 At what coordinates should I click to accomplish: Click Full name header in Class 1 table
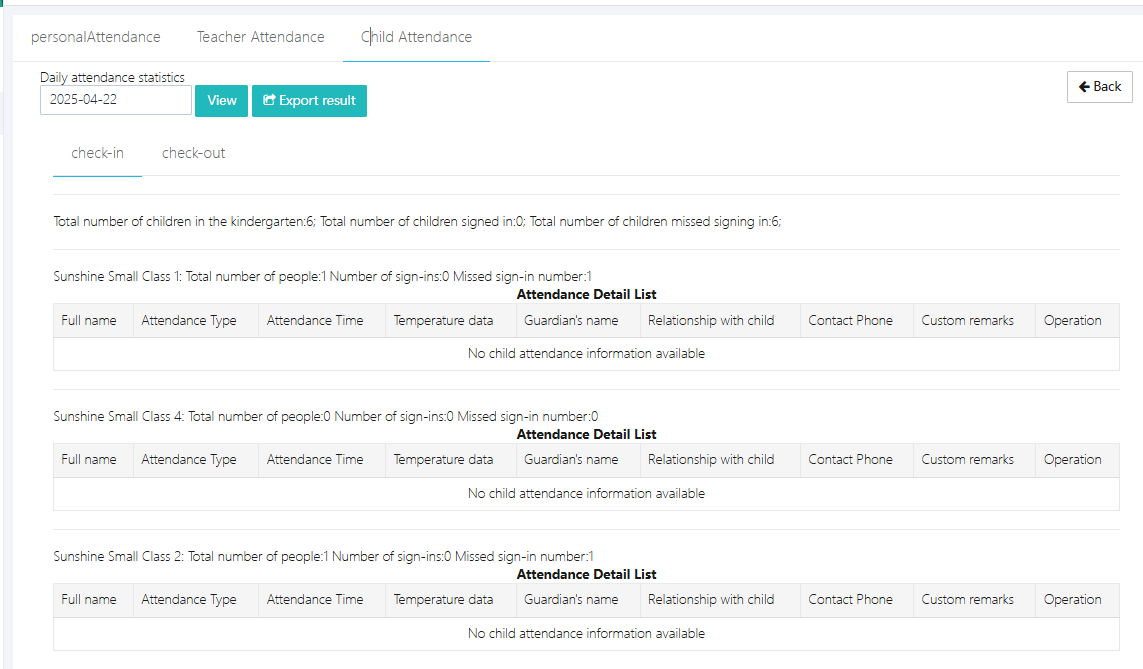(x=89, y=321)
